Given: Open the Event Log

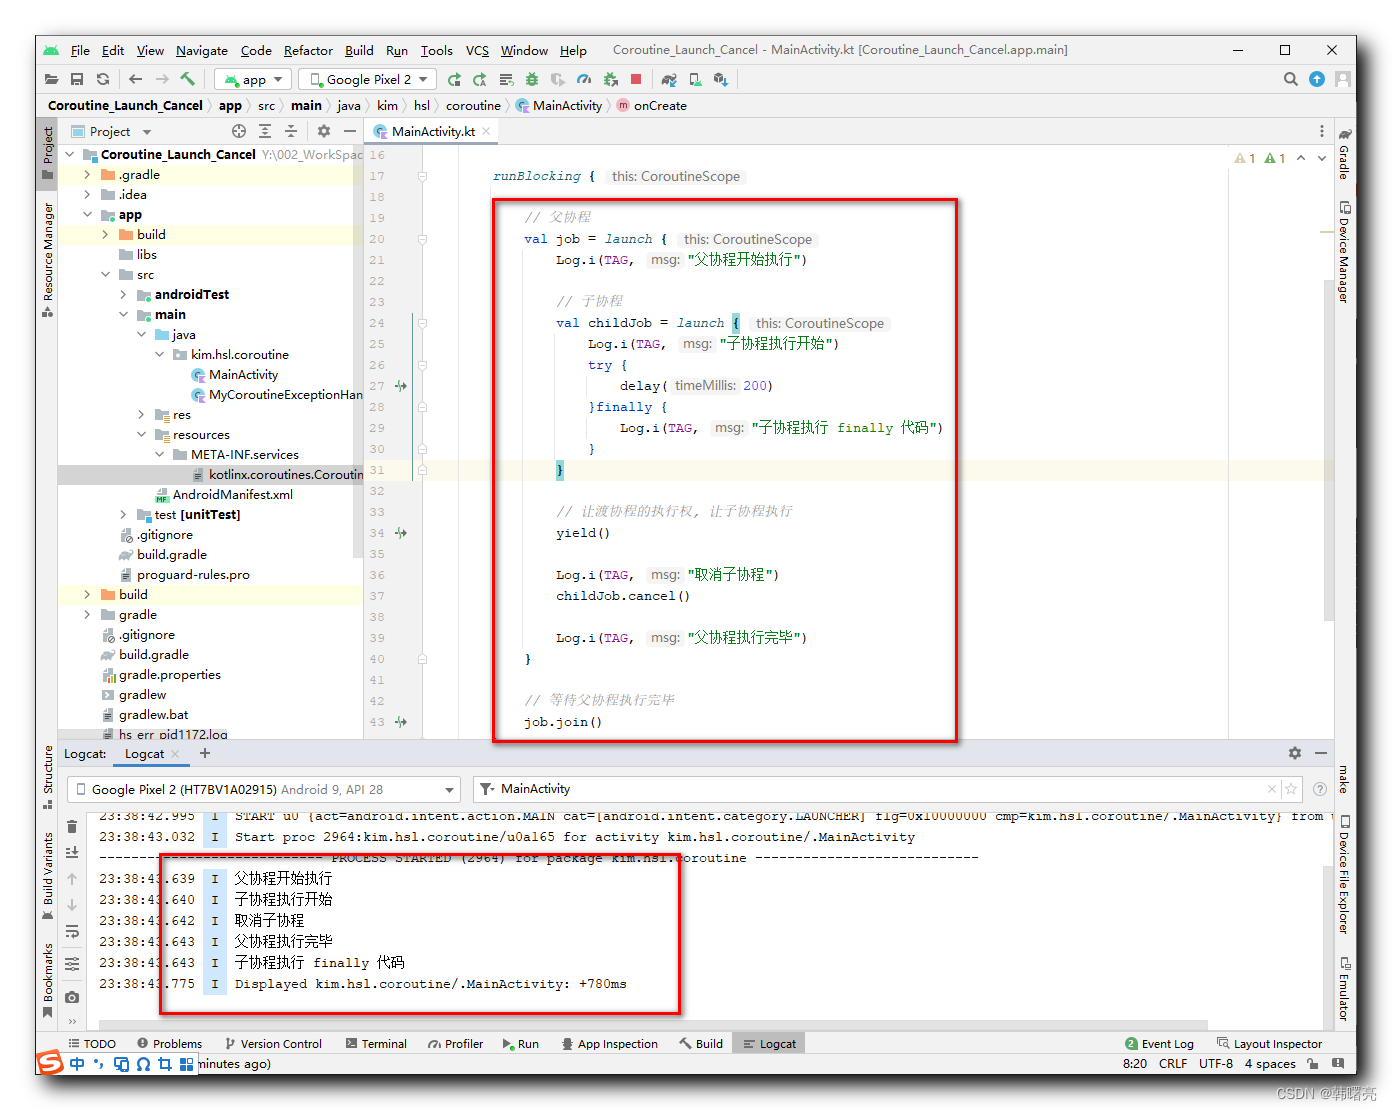Looking at the screenshot, I should [1159, 1043].
